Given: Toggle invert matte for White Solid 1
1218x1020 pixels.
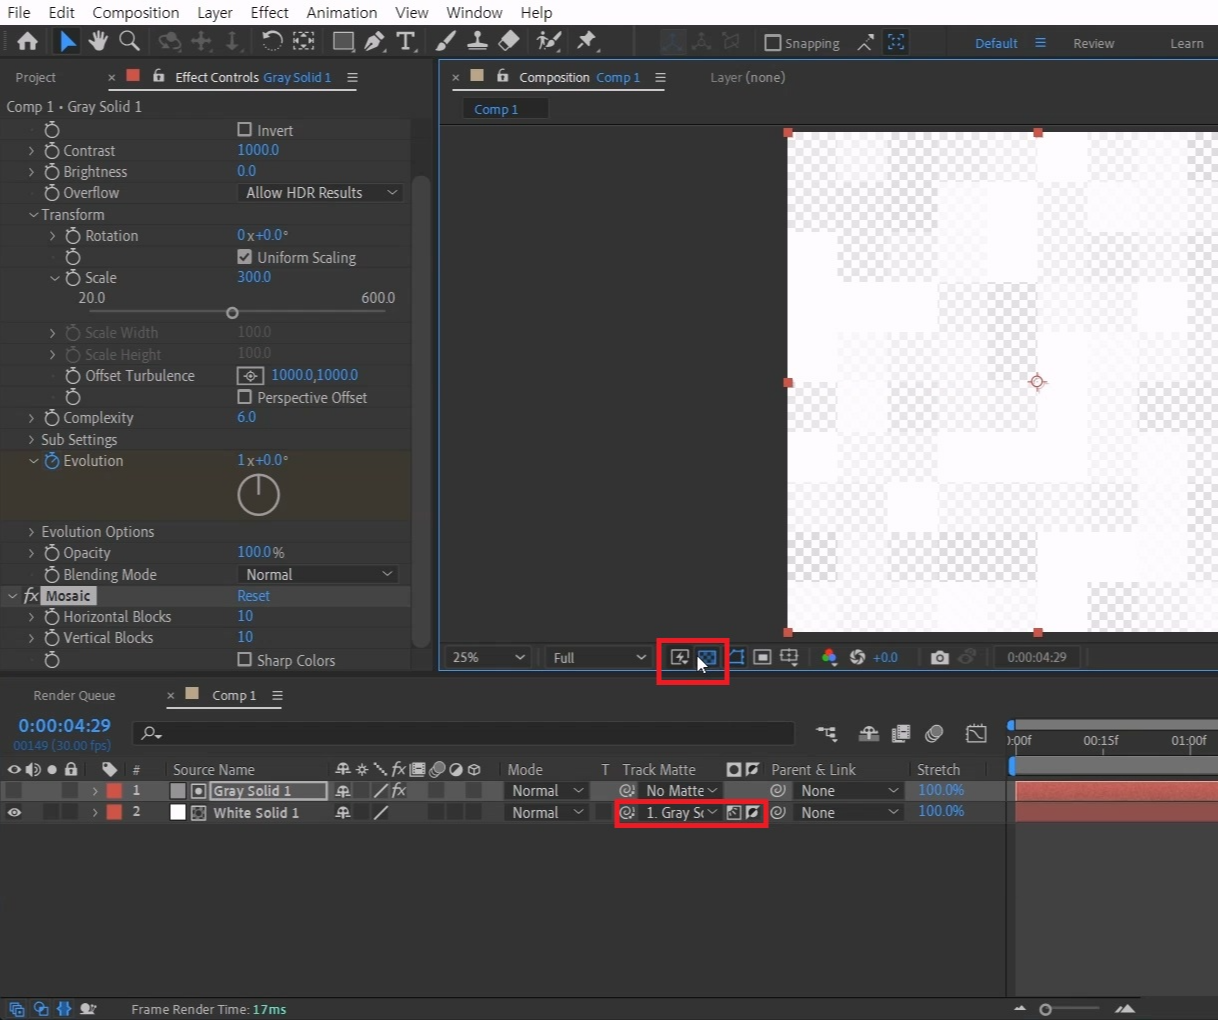Looking at the screenshot, I should [752, 813].
